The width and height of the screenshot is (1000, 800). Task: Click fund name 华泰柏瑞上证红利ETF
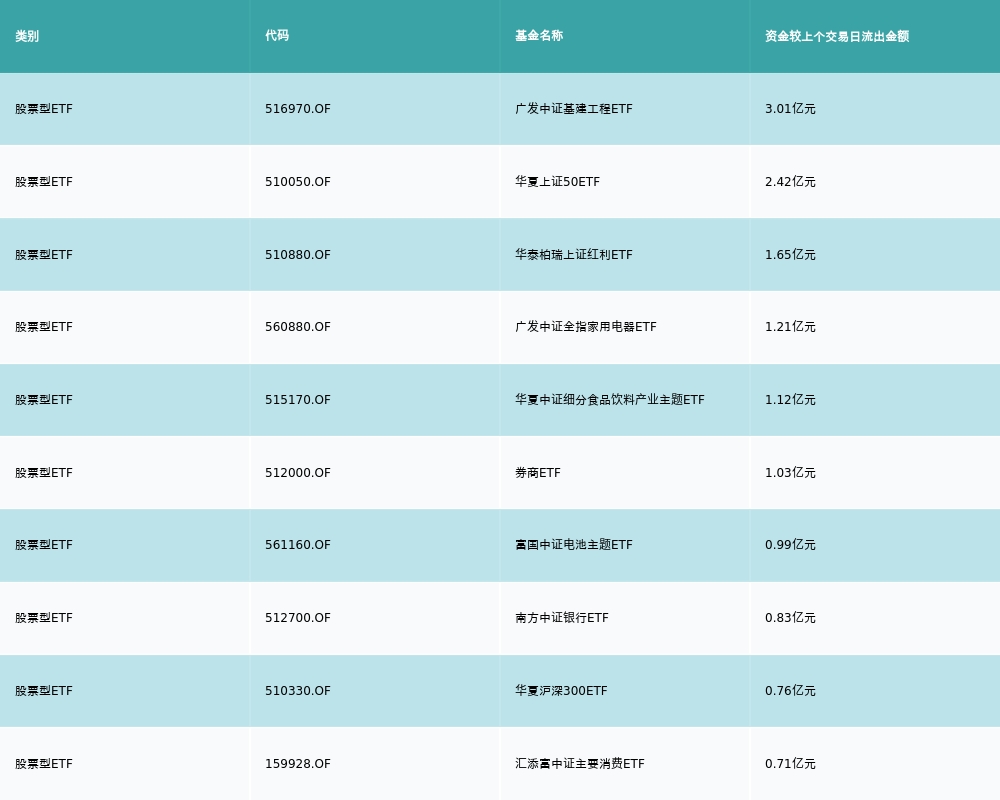[574, 255]
